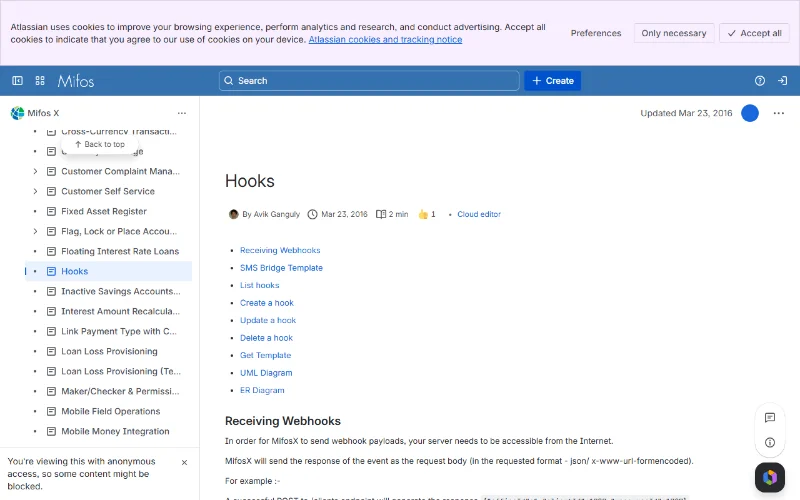Open Fixed Asset Register page

tap(104, 211)
